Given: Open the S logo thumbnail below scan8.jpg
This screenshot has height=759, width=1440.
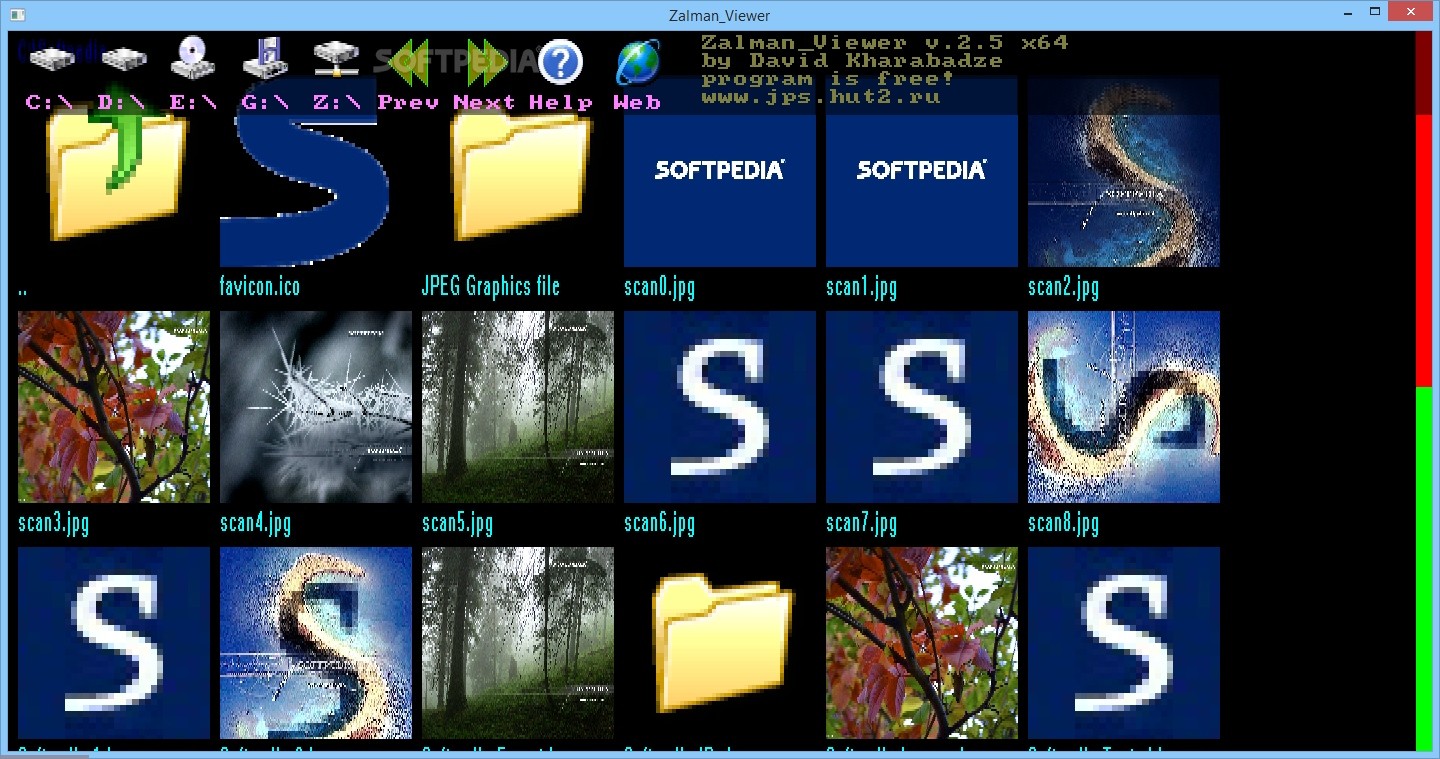Looking at the screenshot, I should 1124,643.
